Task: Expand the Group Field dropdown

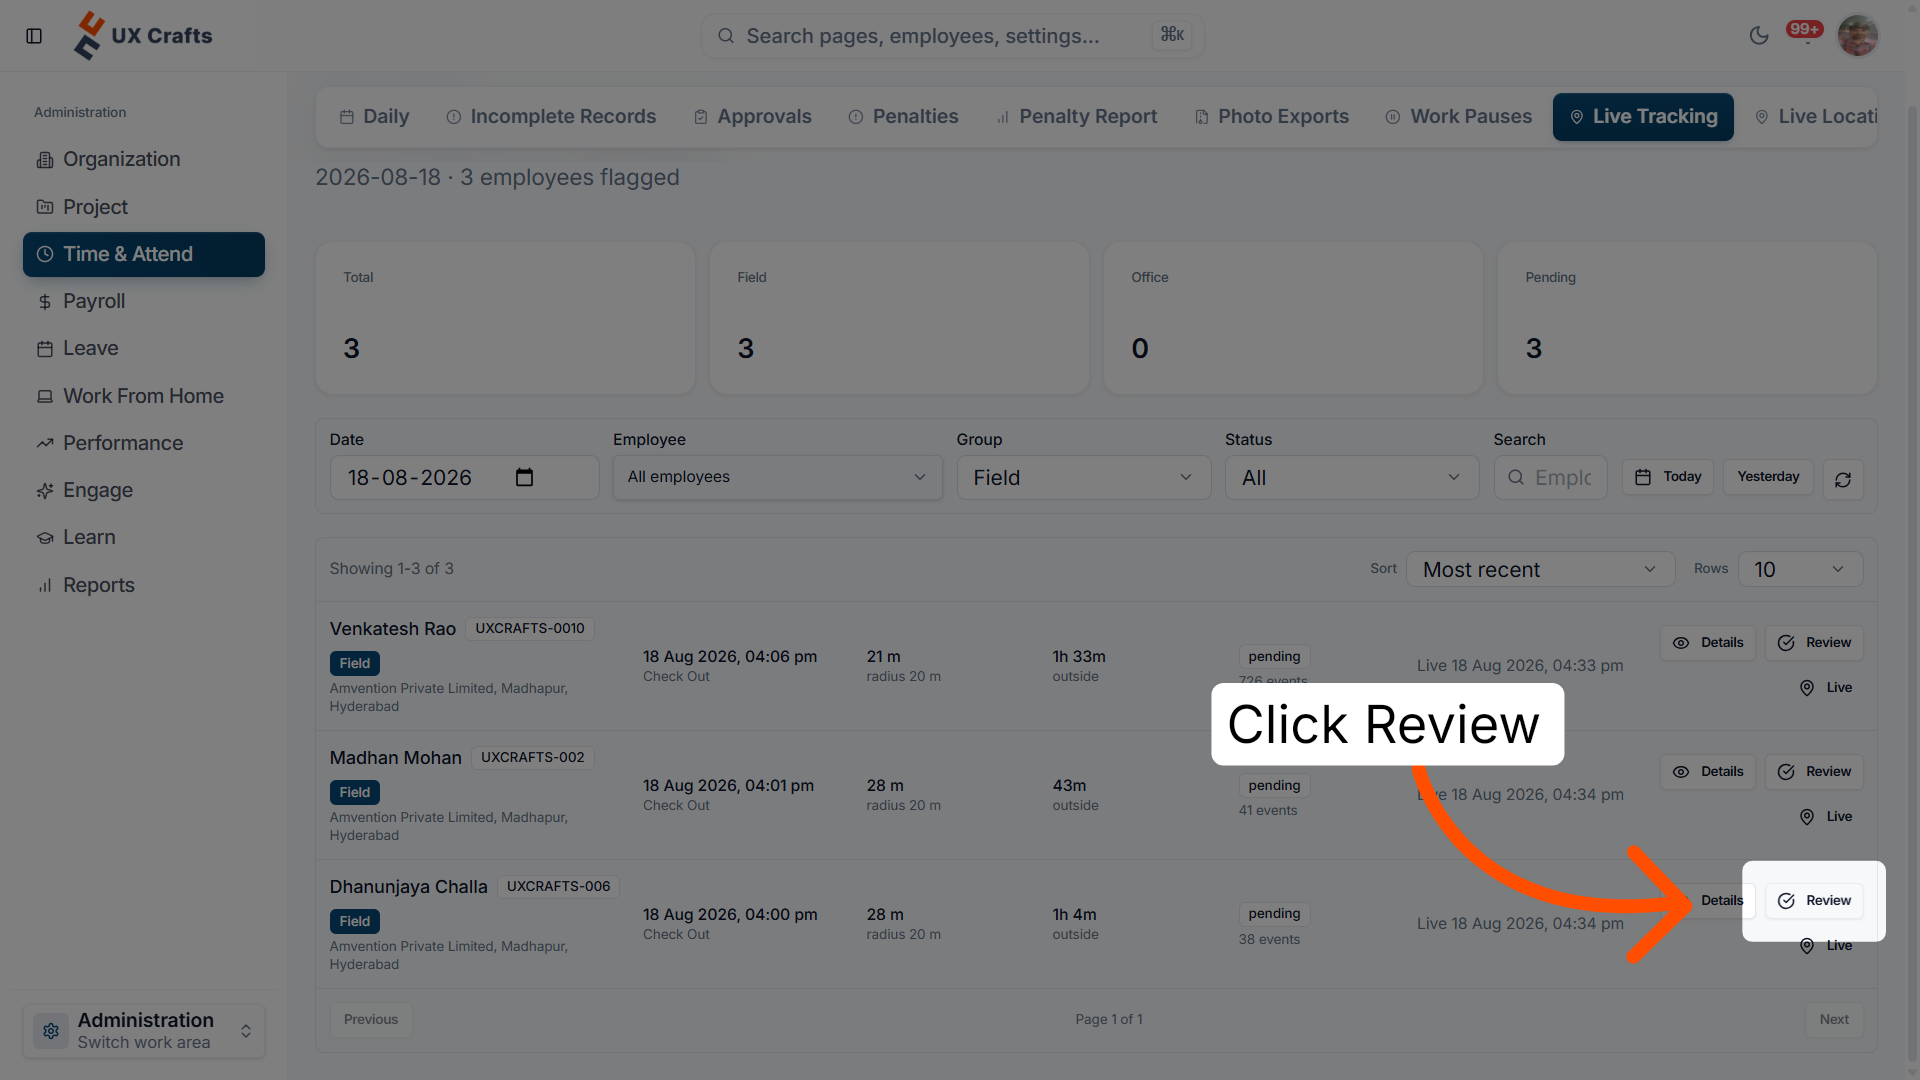Action: click(x=1084, y=478)
